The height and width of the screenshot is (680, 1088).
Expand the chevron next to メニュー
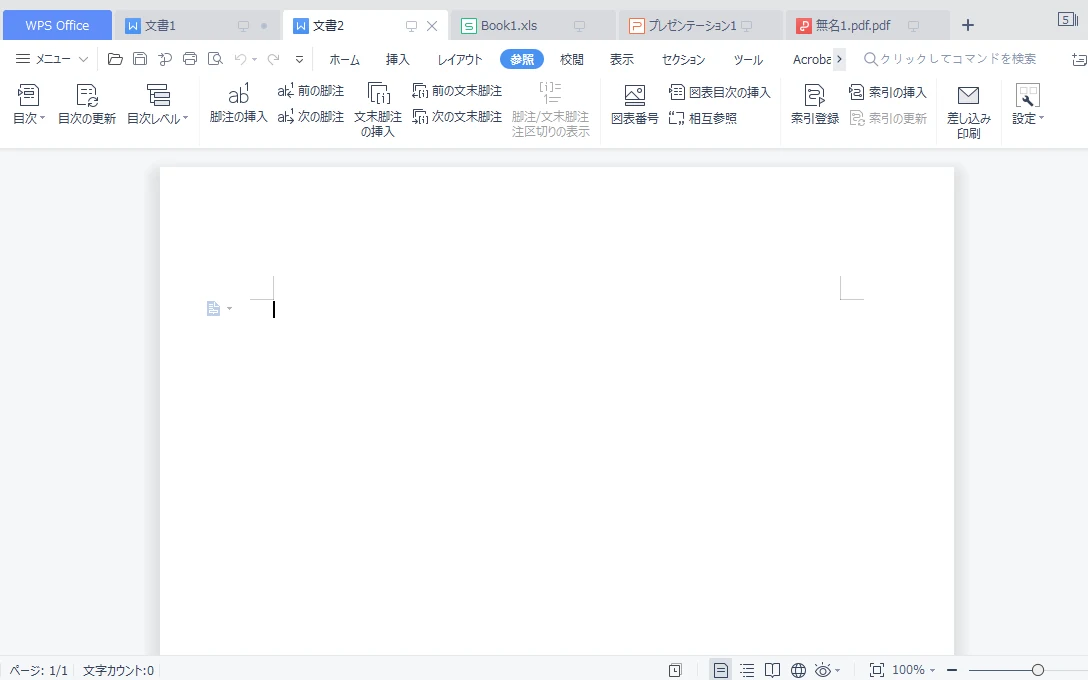83,60
